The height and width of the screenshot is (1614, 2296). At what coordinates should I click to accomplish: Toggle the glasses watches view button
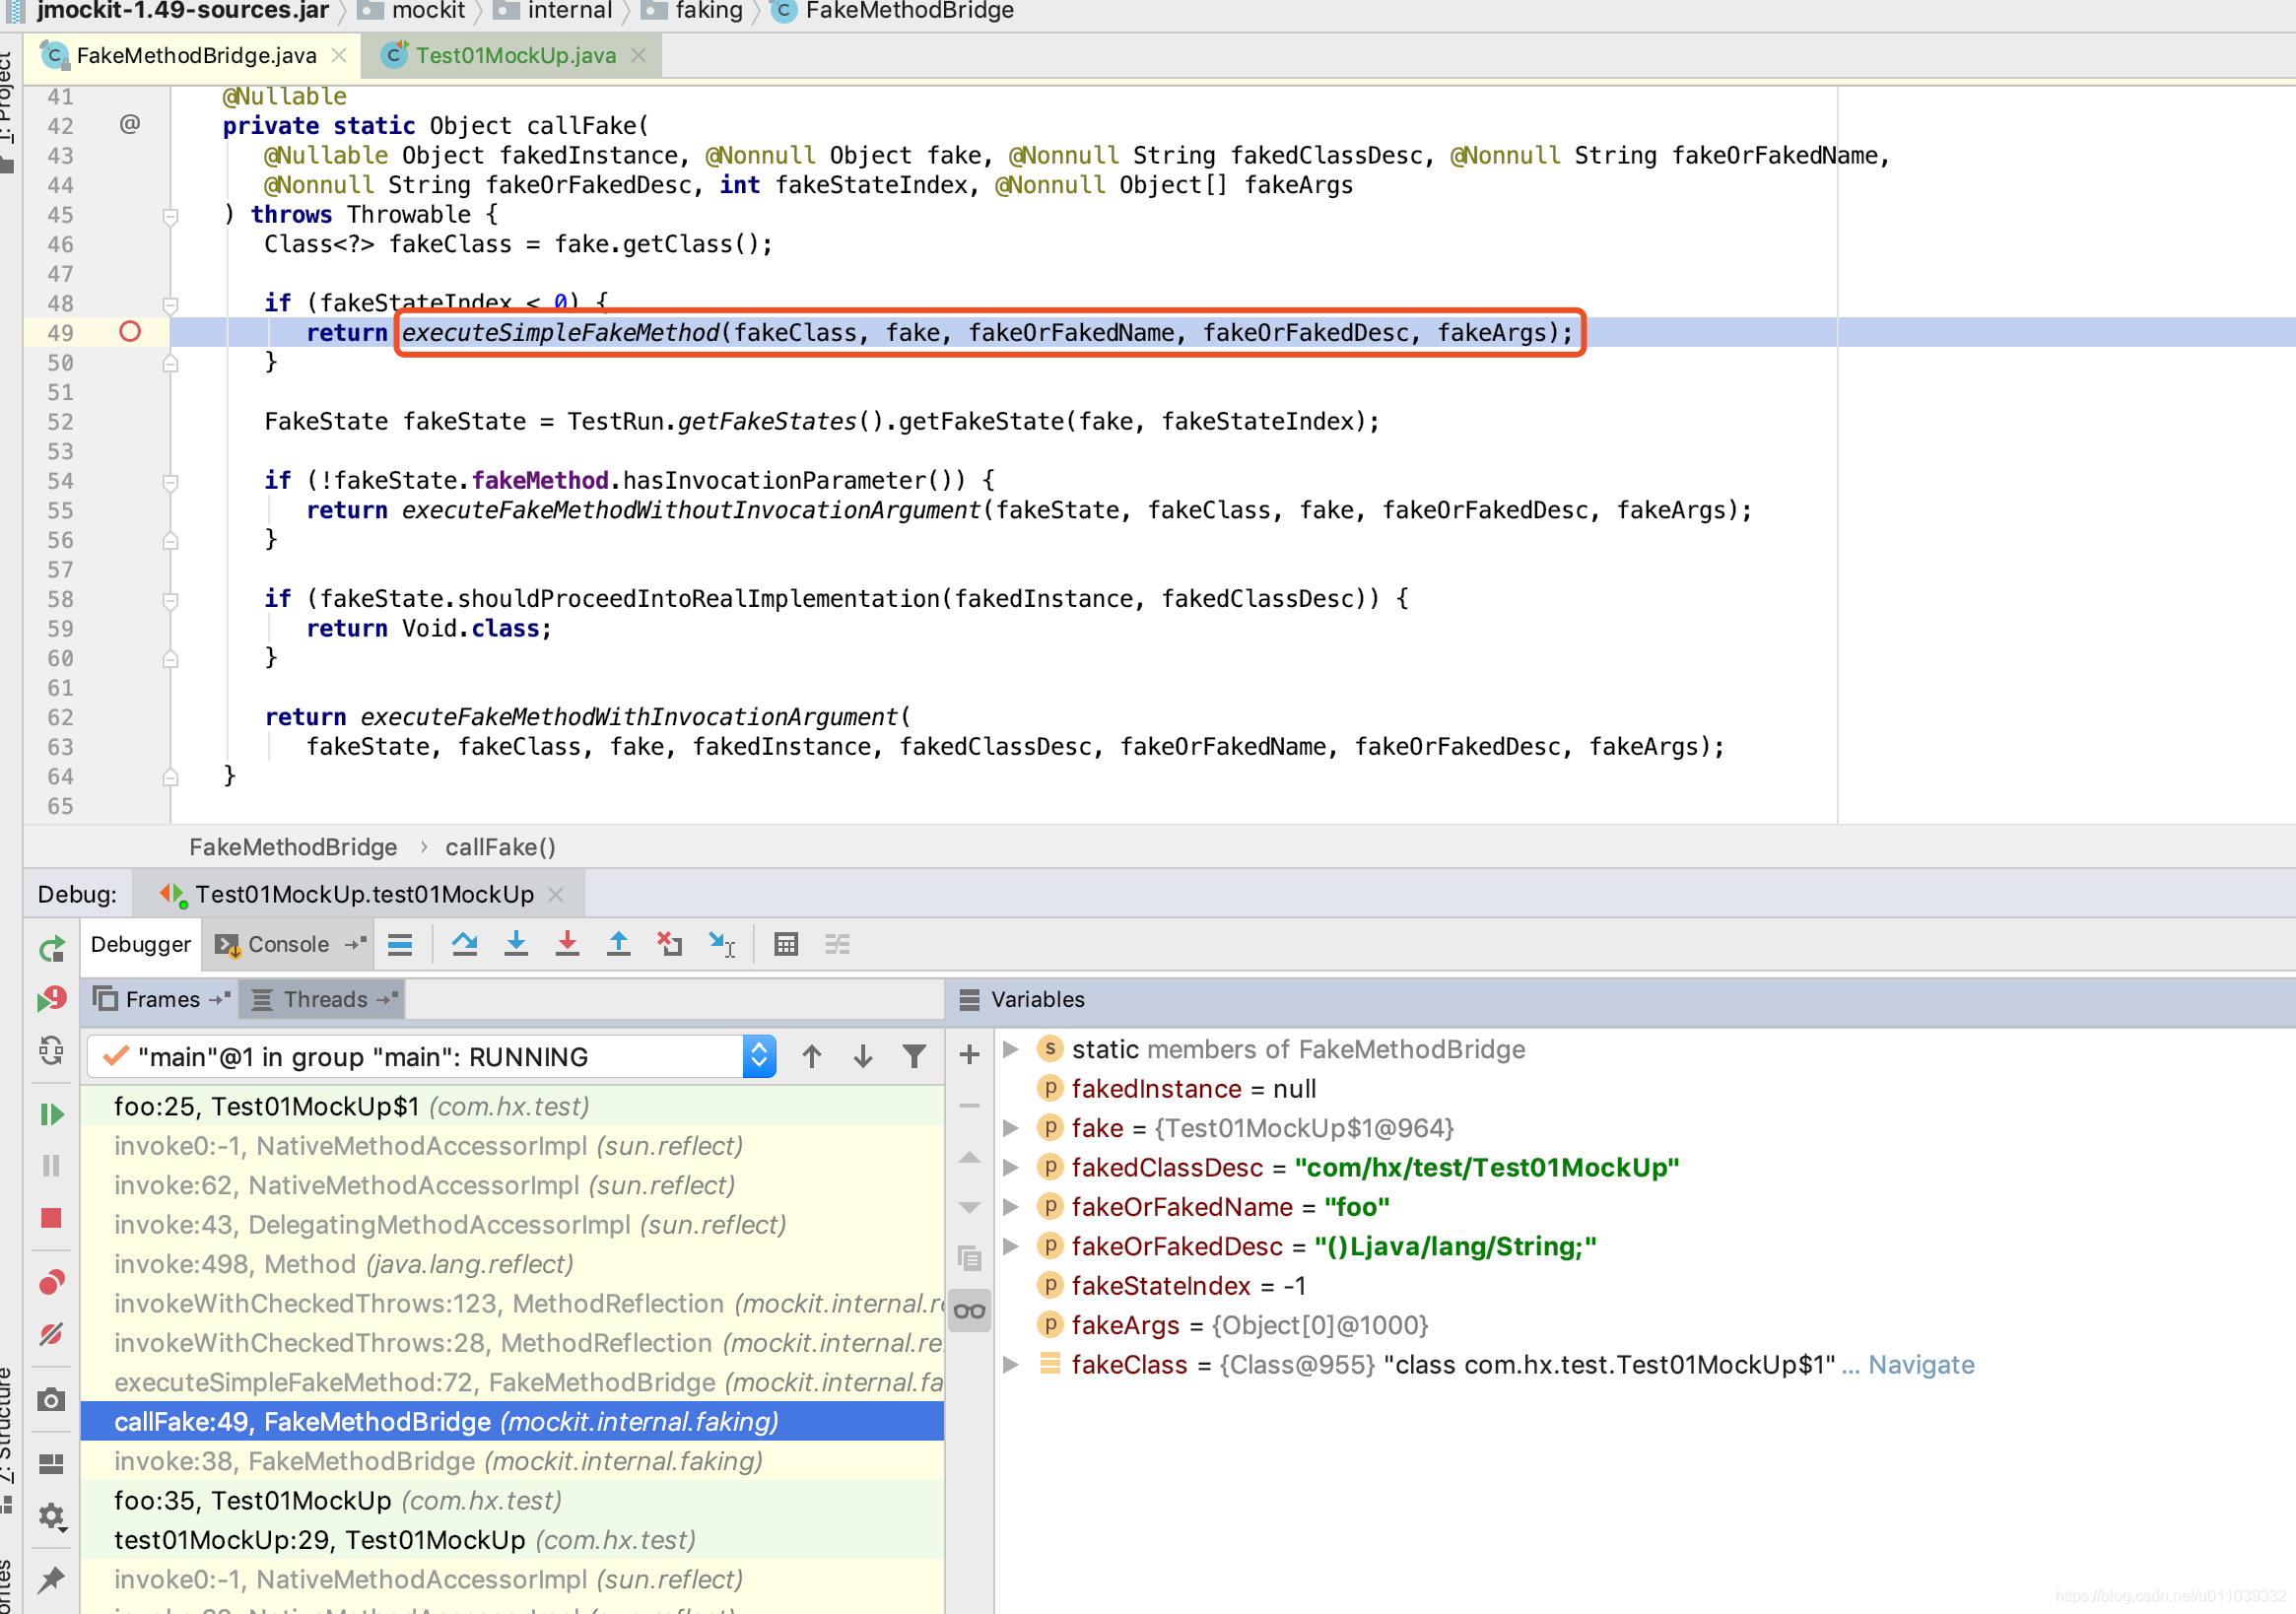969,1311
